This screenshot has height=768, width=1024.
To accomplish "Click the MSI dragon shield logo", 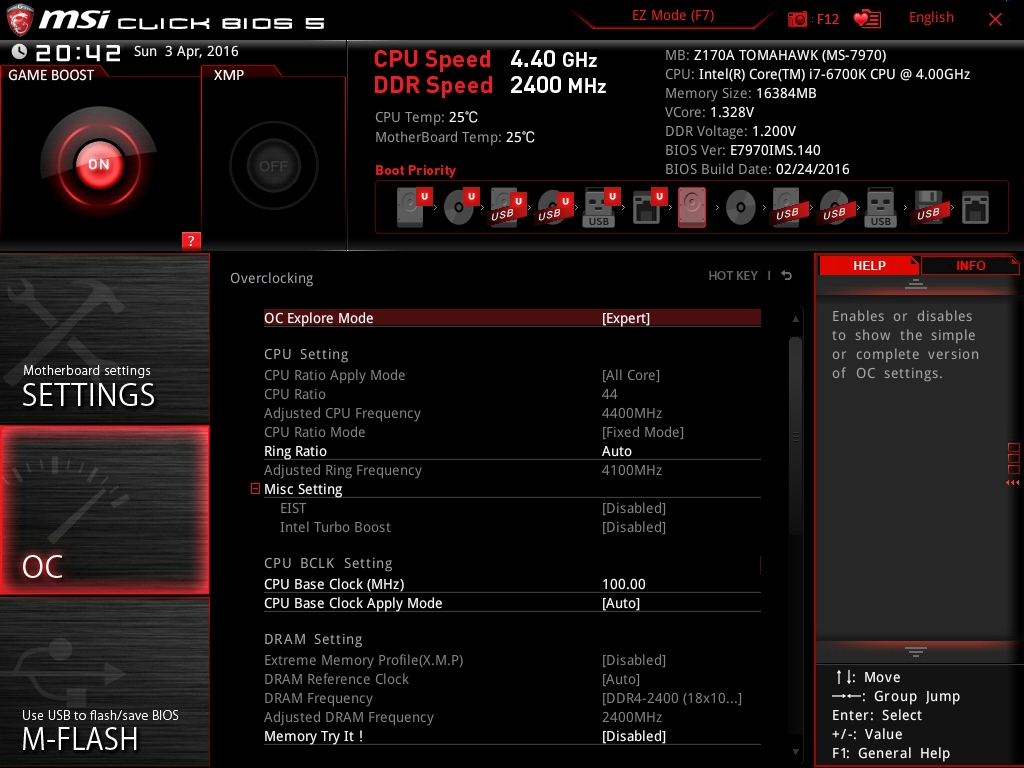I will click(20, 20).
